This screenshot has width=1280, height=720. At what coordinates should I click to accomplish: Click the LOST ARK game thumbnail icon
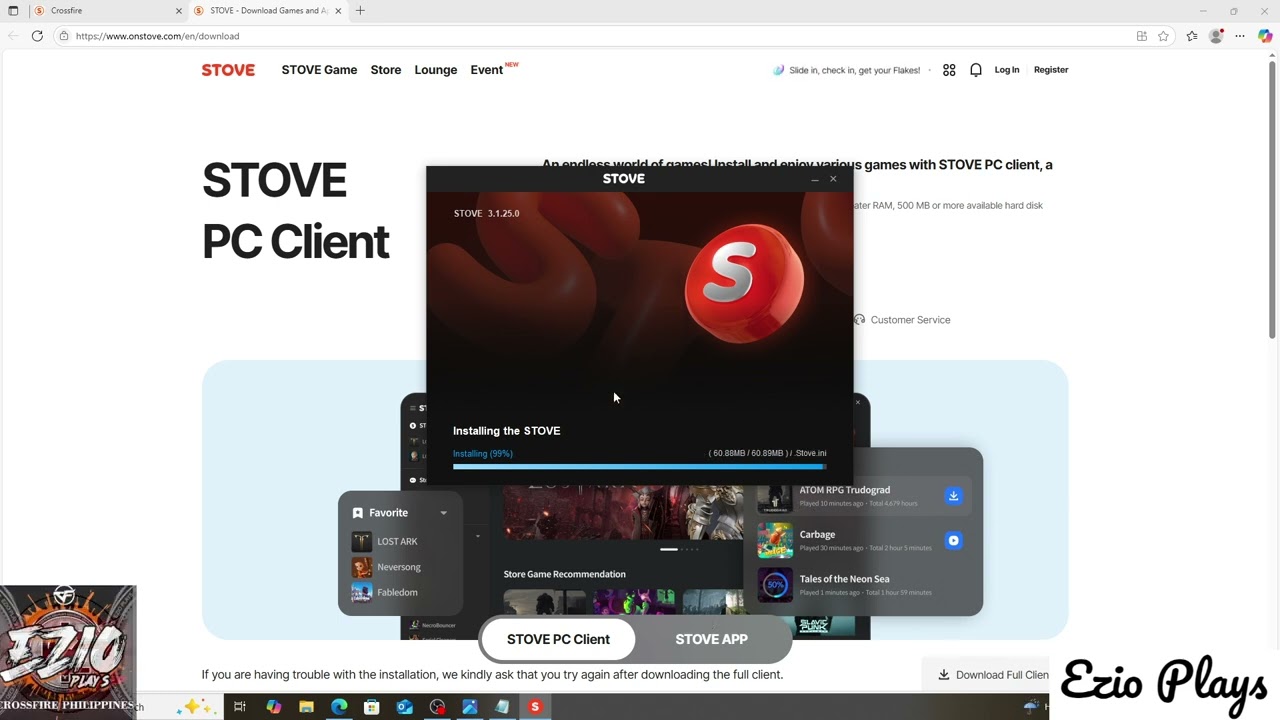[x=361, y=542]
